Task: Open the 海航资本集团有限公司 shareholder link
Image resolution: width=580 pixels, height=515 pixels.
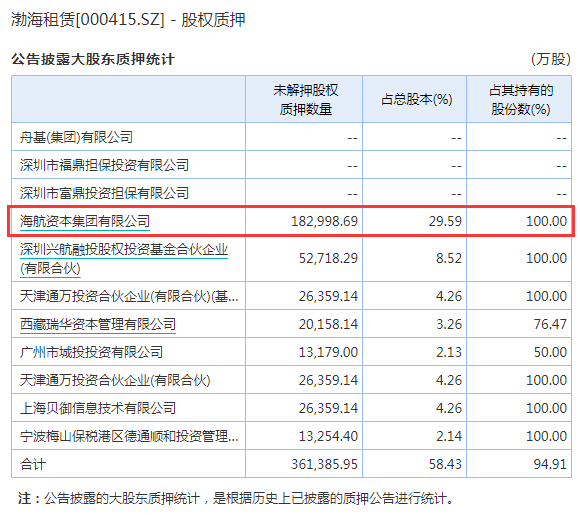Action: [x=85, y=221]
